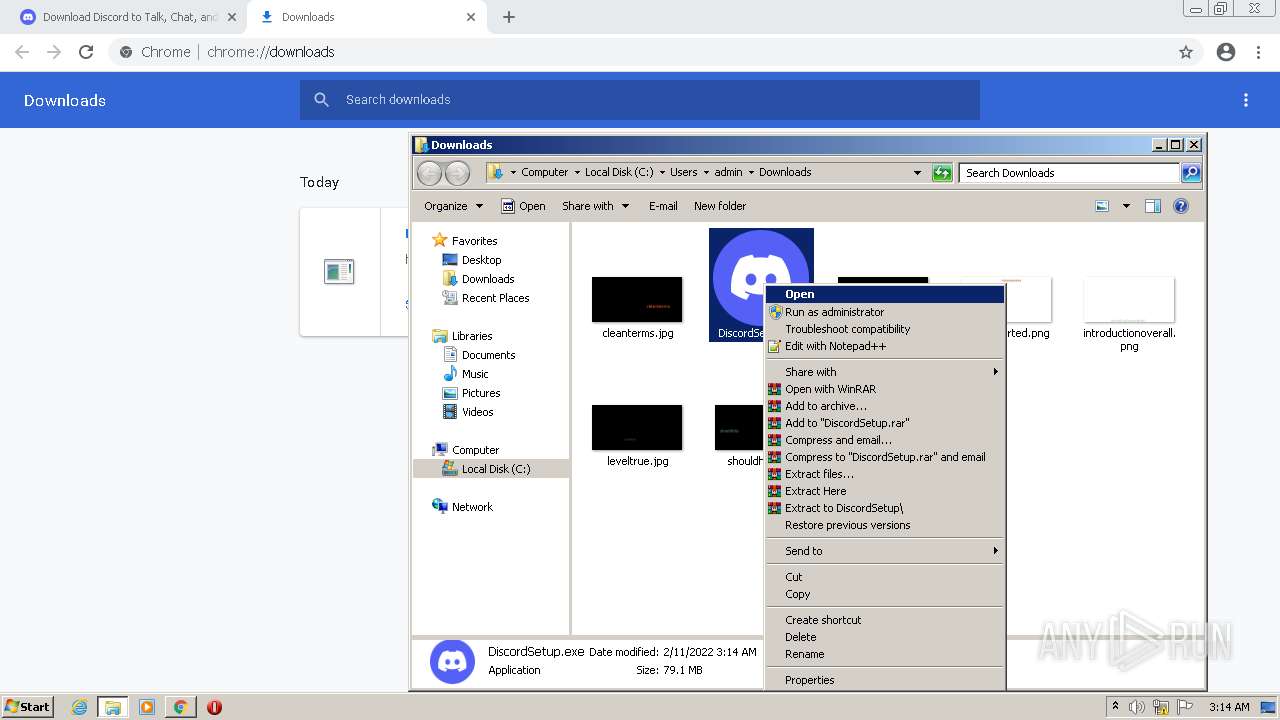Choose Run as administrator

click(885, 312)
